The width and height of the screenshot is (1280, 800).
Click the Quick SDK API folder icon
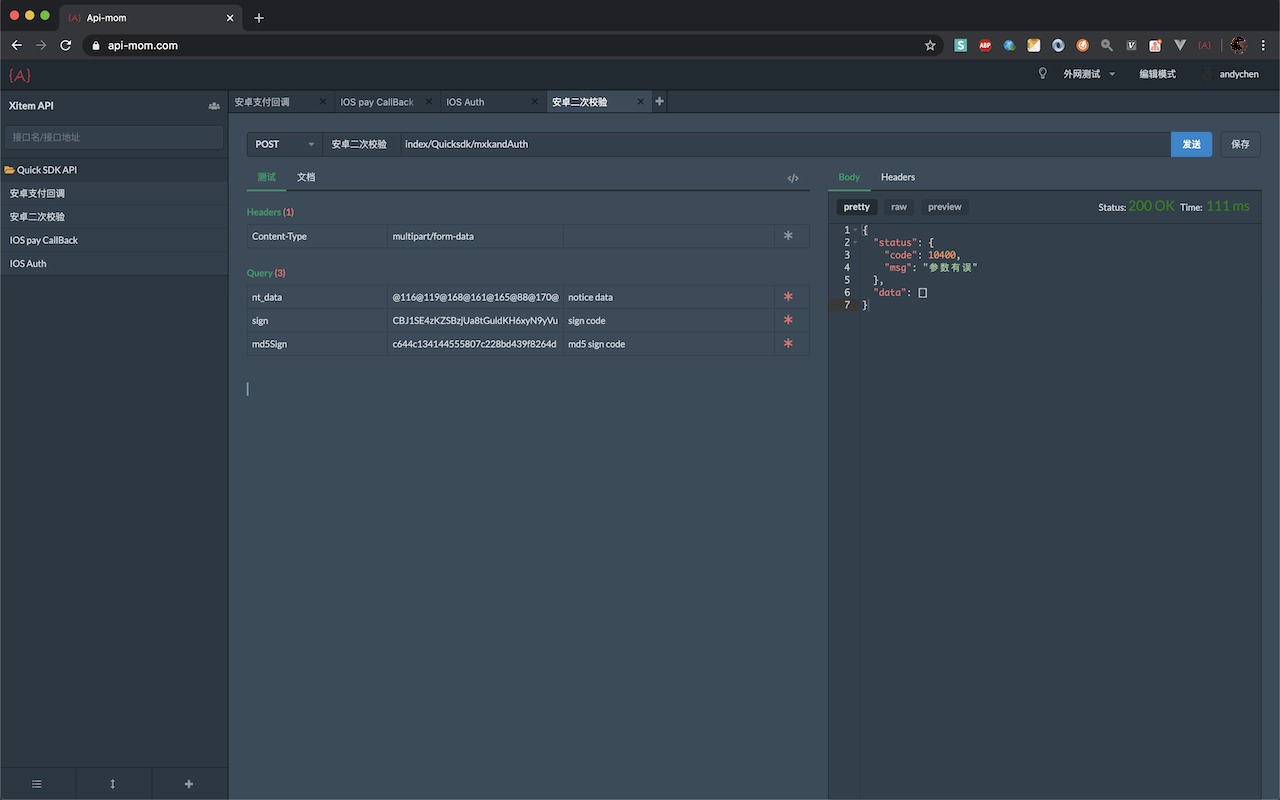pos(9,170)
